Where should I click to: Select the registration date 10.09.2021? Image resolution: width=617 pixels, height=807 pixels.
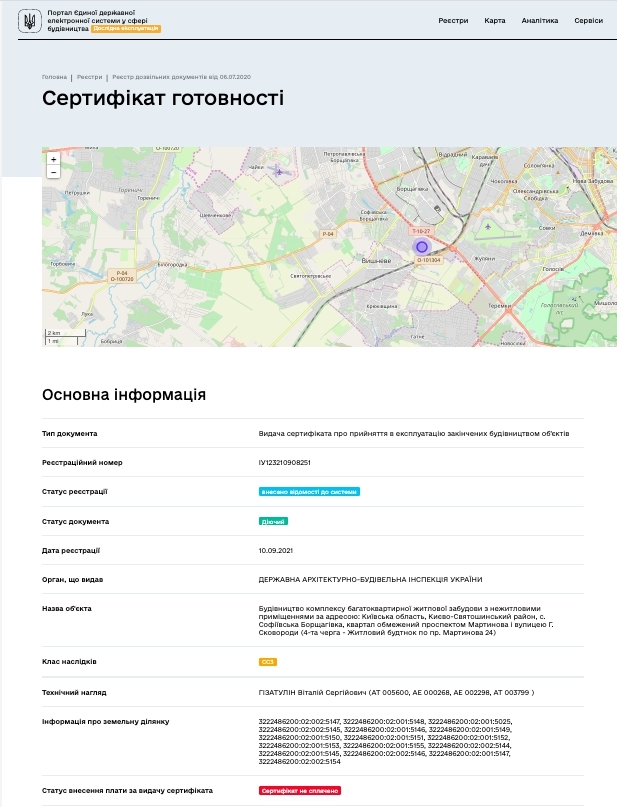click(275, 550)
